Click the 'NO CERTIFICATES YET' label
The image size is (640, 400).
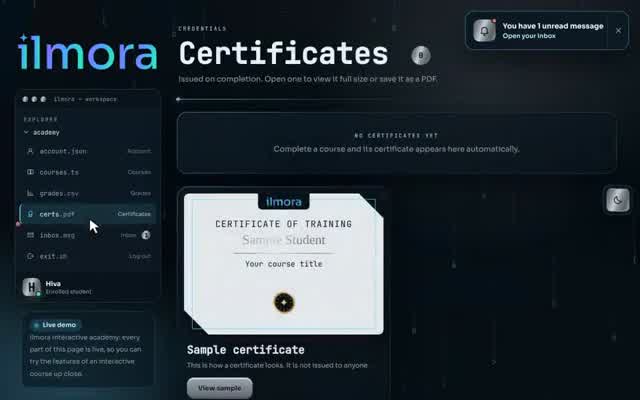coord(396,136)
